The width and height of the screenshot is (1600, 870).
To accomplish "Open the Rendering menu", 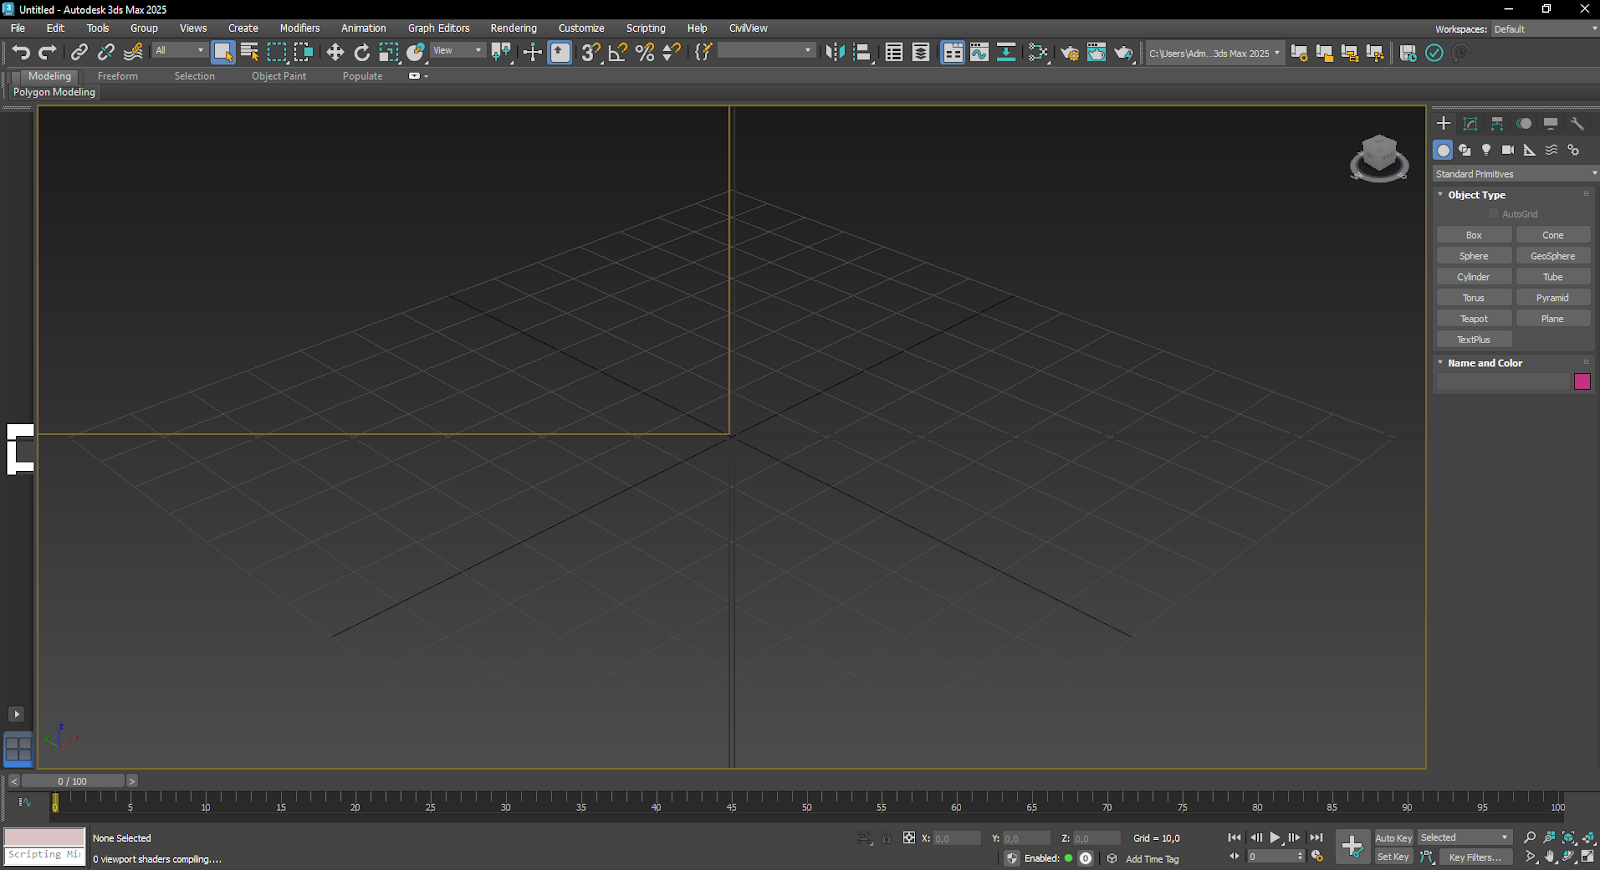I will (x=513, y=28).
